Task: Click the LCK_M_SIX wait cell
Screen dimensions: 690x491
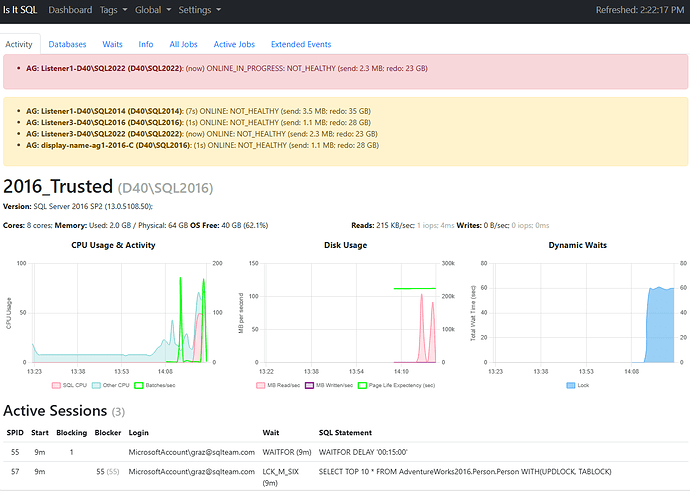Action: (281, 477)
